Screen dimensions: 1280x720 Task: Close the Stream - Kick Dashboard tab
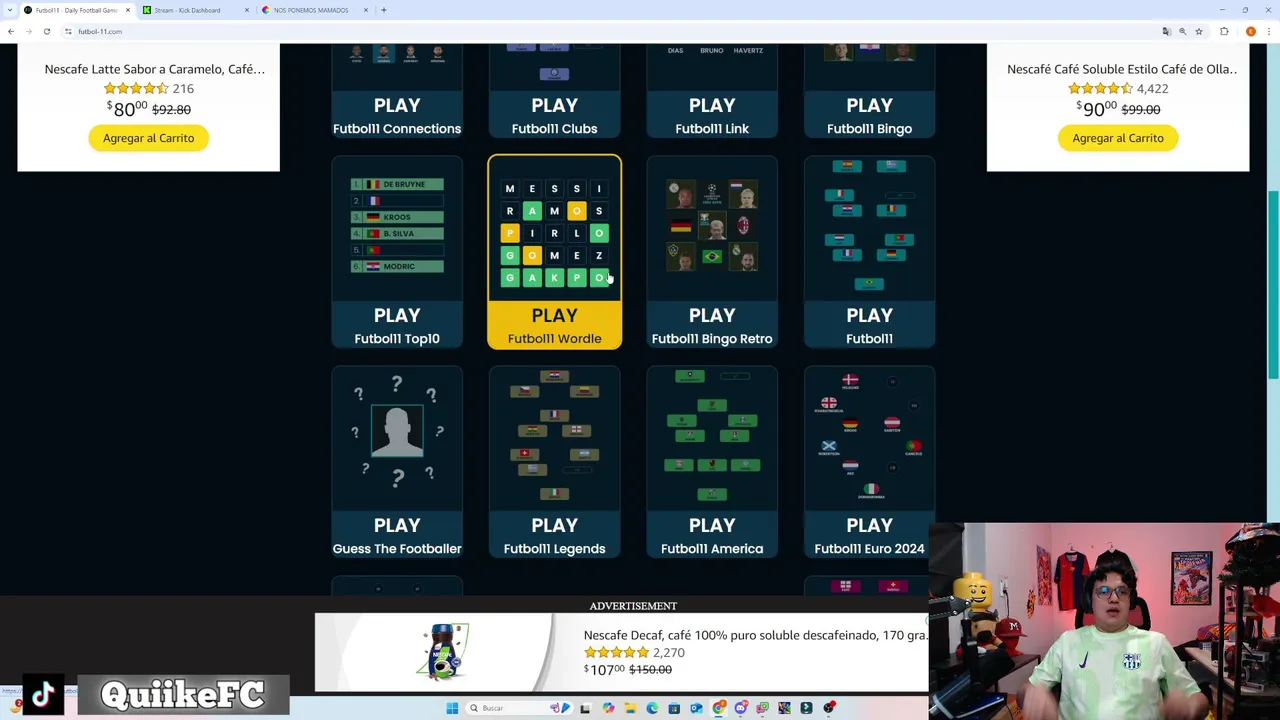coord(247,10)
